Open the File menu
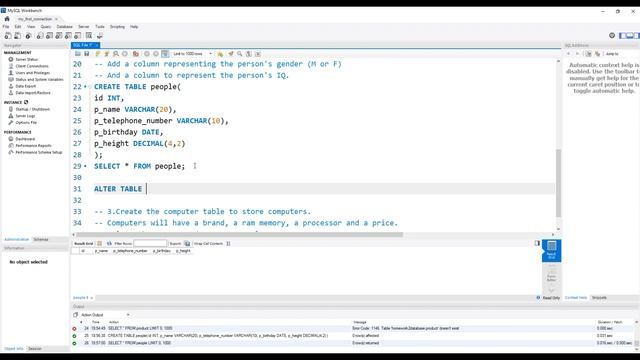 pos(6,27)
